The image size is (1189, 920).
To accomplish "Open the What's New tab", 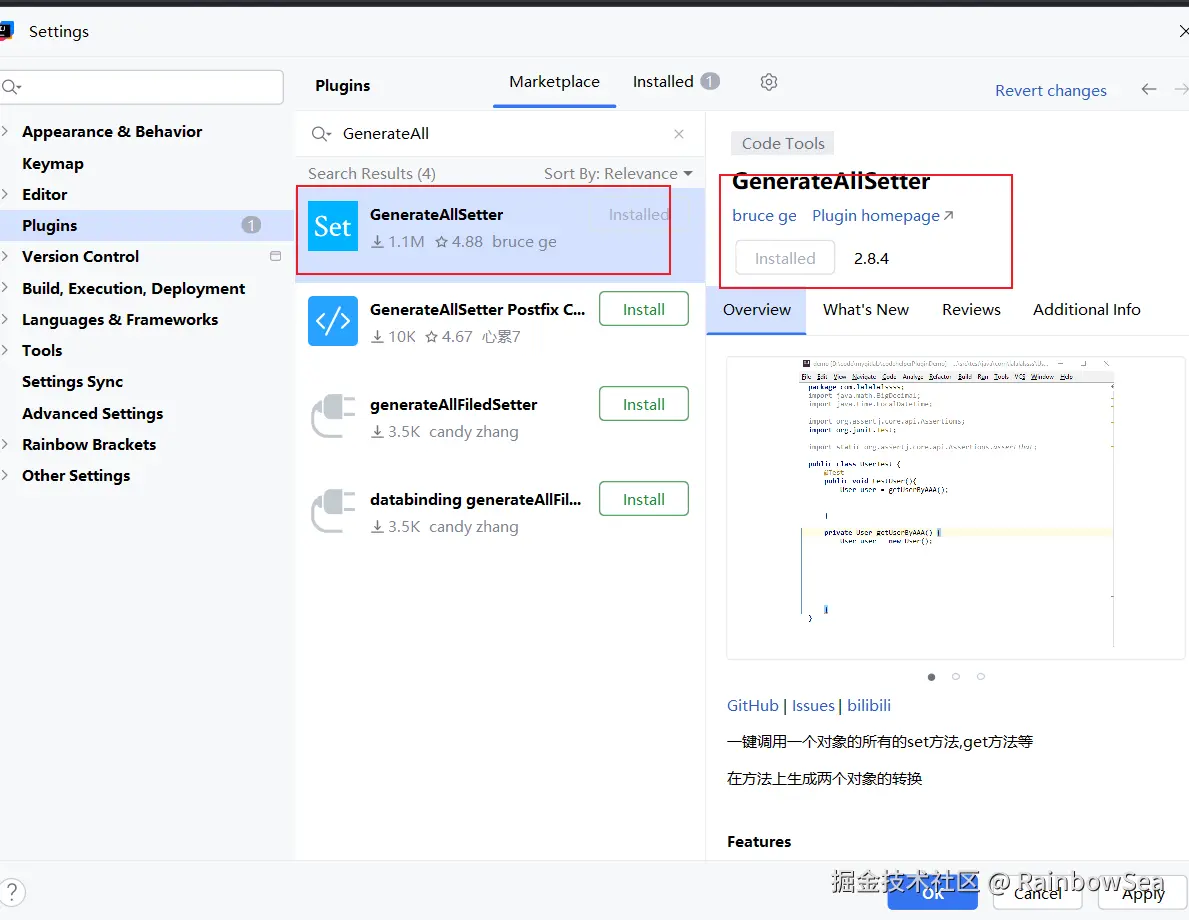I will coord(865,309).
